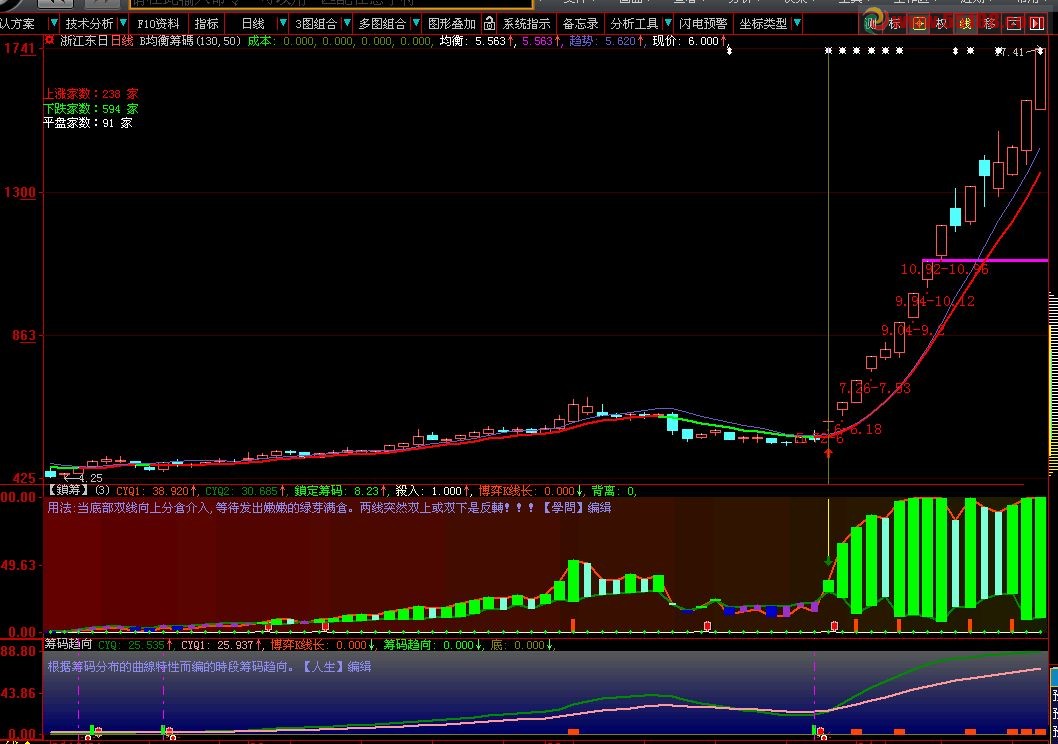
Task: Click the 现价: 6.000 value
Action: point(690,40)
